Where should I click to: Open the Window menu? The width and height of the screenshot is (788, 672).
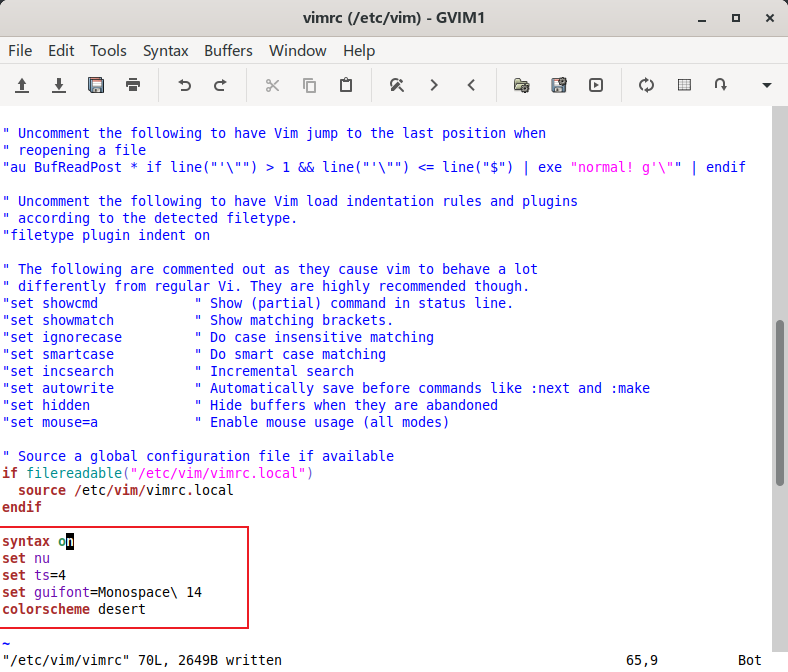coord(298,51)
